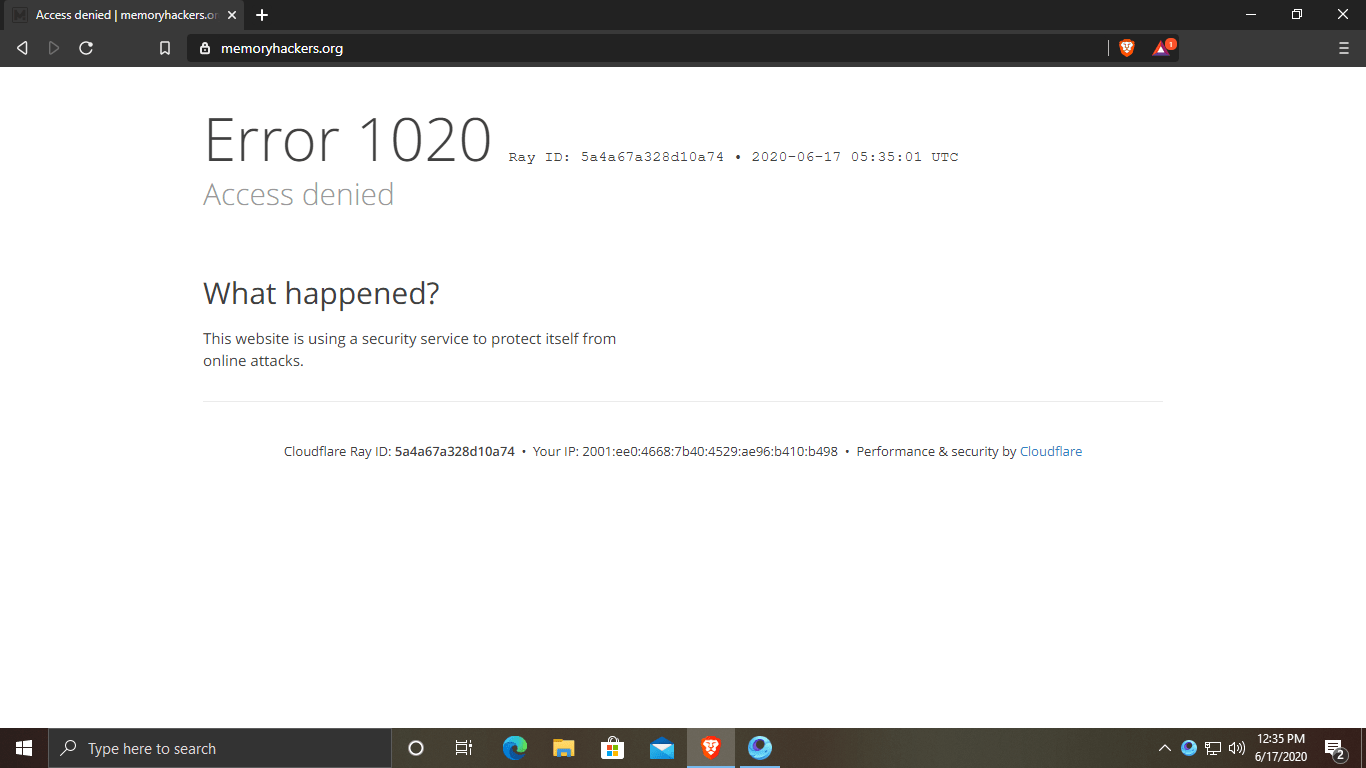Open a new tab with plus button
The height and width of the screenshot is (768, 1366).
tap(262, 15)
